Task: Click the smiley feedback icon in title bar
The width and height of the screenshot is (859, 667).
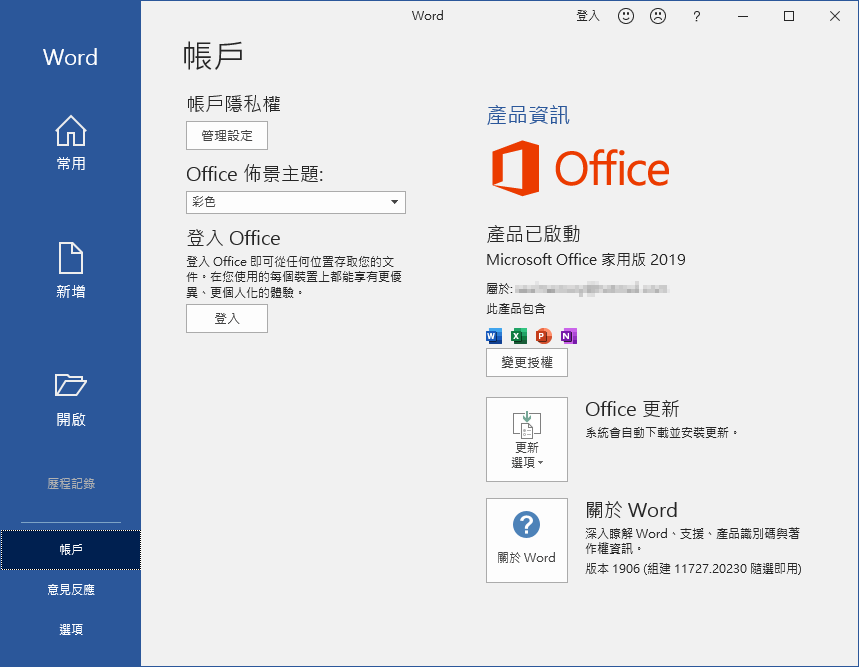Action: [626, 16]
